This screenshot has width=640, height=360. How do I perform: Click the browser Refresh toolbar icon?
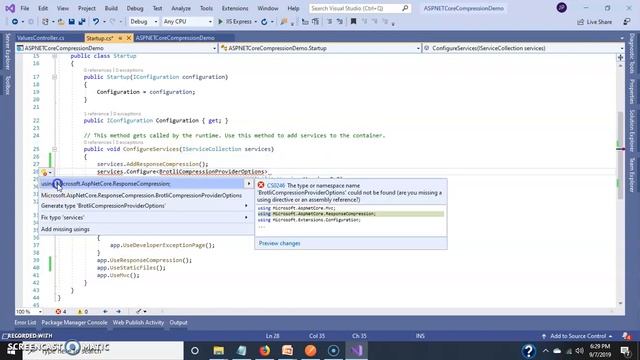coord(264,22)
